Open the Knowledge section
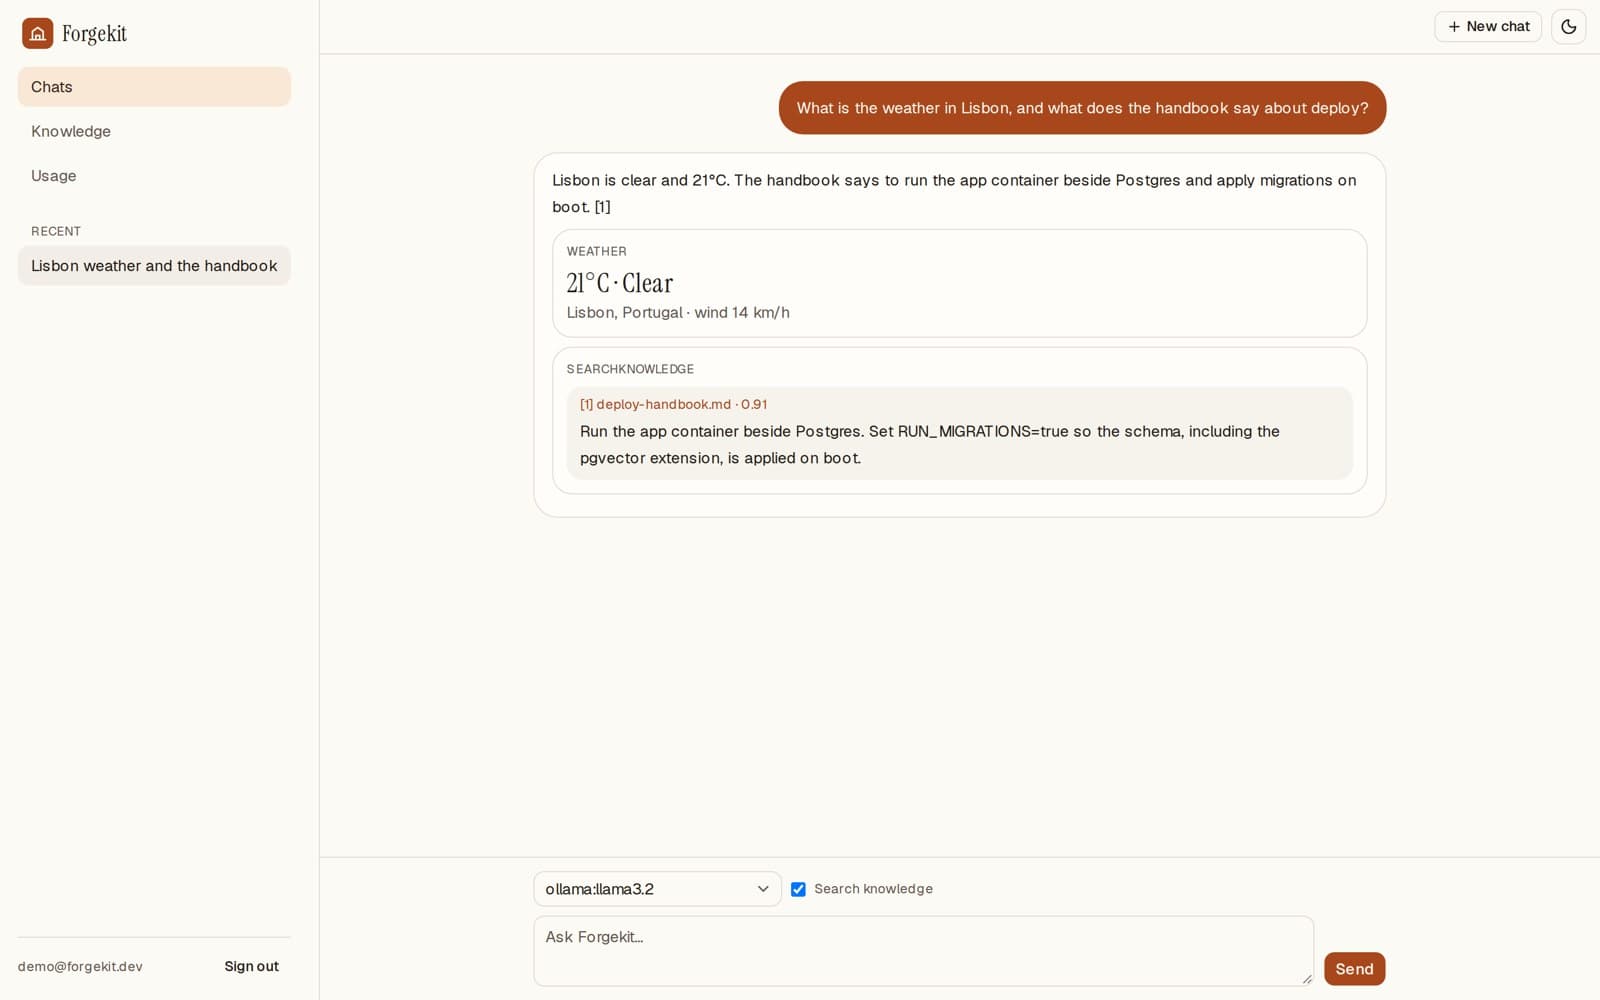The height and width of the screenshot is (1000, 1600). [154, 131]
